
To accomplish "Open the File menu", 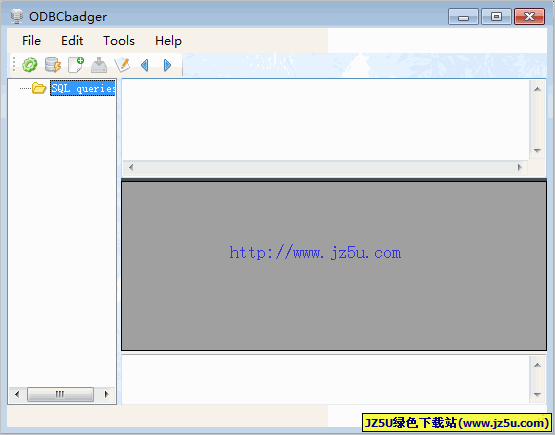I will click(x=31, y=41).
